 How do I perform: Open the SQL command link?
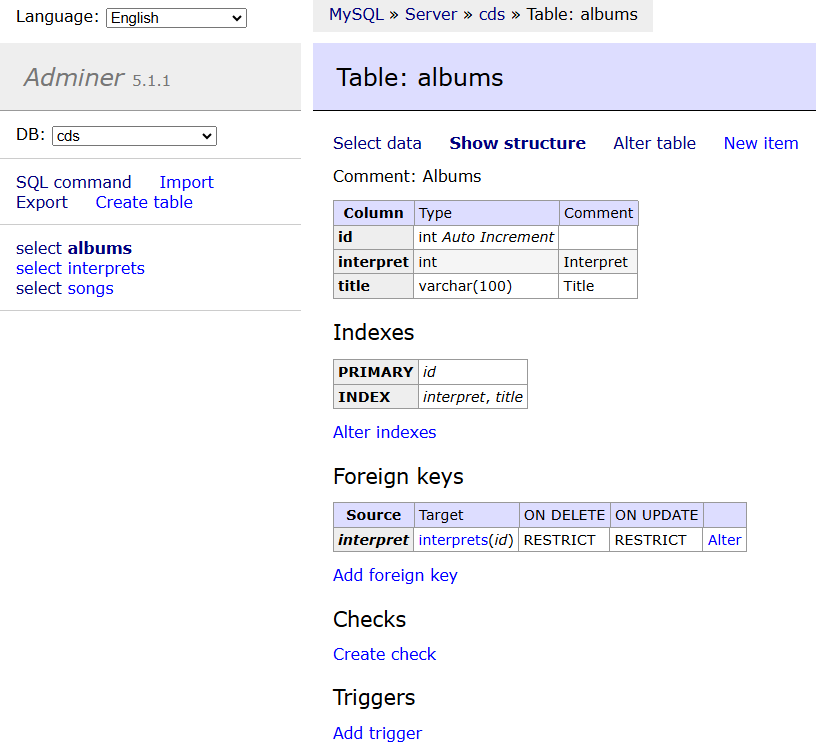[73, 182]
